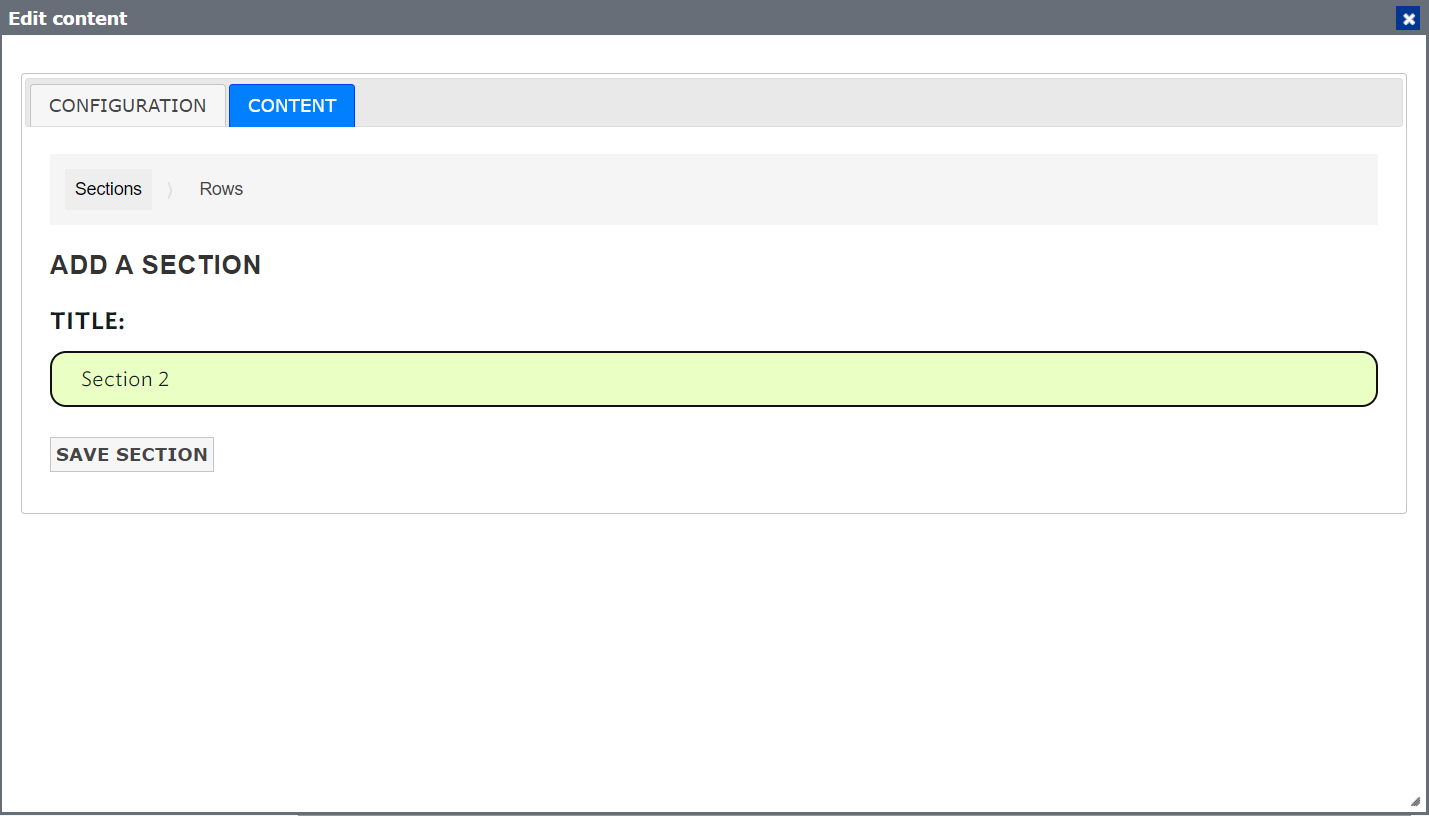The width and height of the screenshot is (1429, 816).
Task: Click the 'Edit content' title bar
Action: [700, 18]
